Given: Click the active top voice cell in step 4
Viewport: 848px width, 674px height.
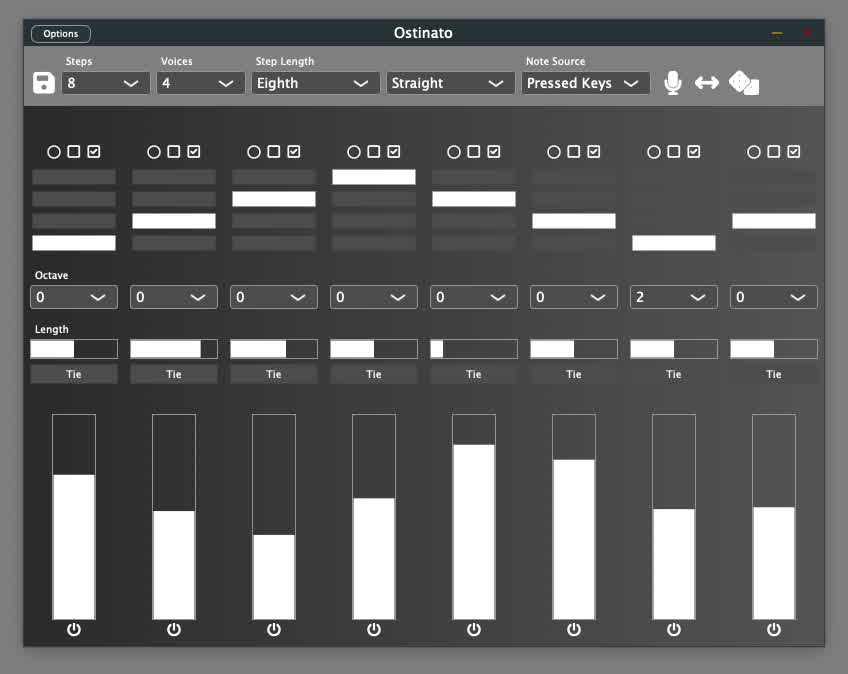Looking at the screenshot, I should (x=374, y=177).
